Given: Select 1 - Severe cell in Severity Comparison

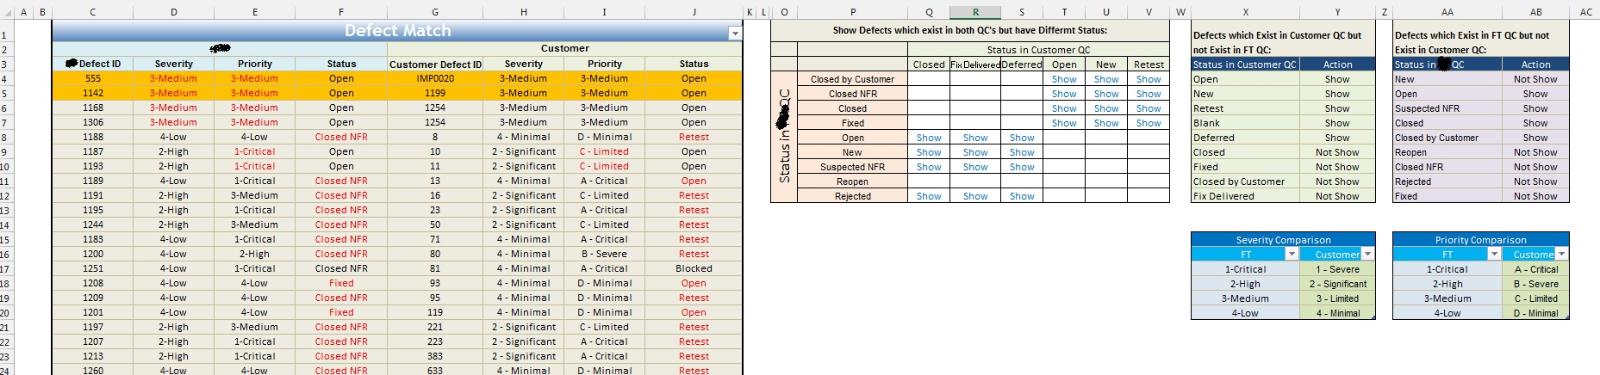Looking at the screenshot, I should pyautogui.click(x=1338, y=269).
